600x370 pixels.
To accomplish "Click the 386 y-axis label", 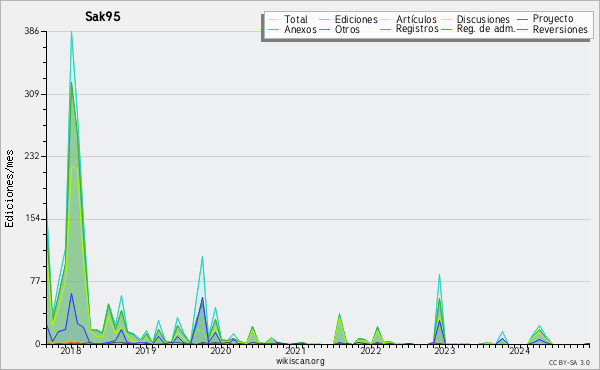I will (32, 31).
